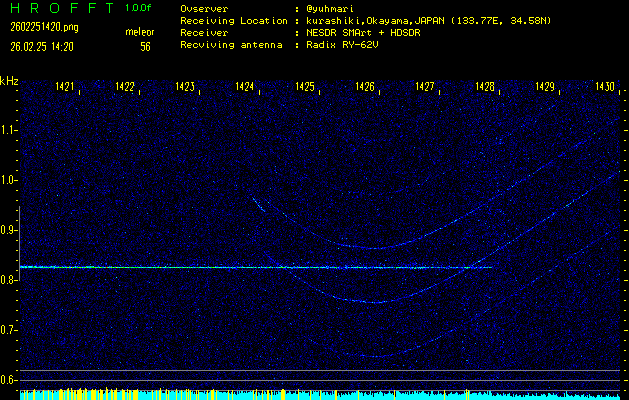
Task: Click the 1421 time marker
Action: pos(65,87)
